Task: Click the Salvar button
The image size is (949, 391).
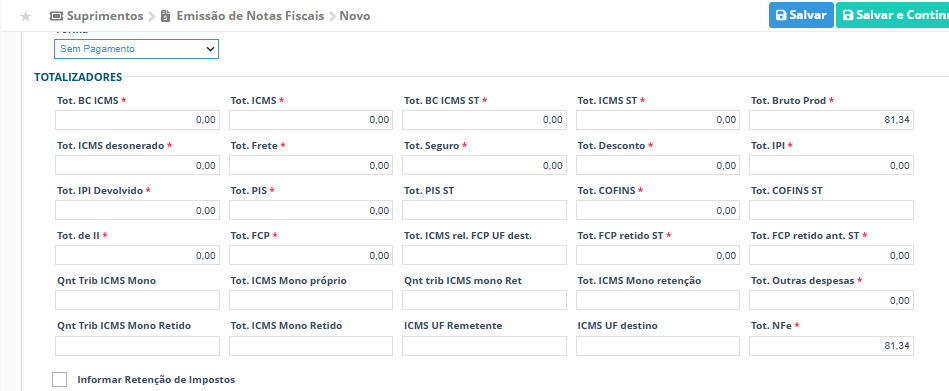Action: pyautogui.click(x=801, y=15)
